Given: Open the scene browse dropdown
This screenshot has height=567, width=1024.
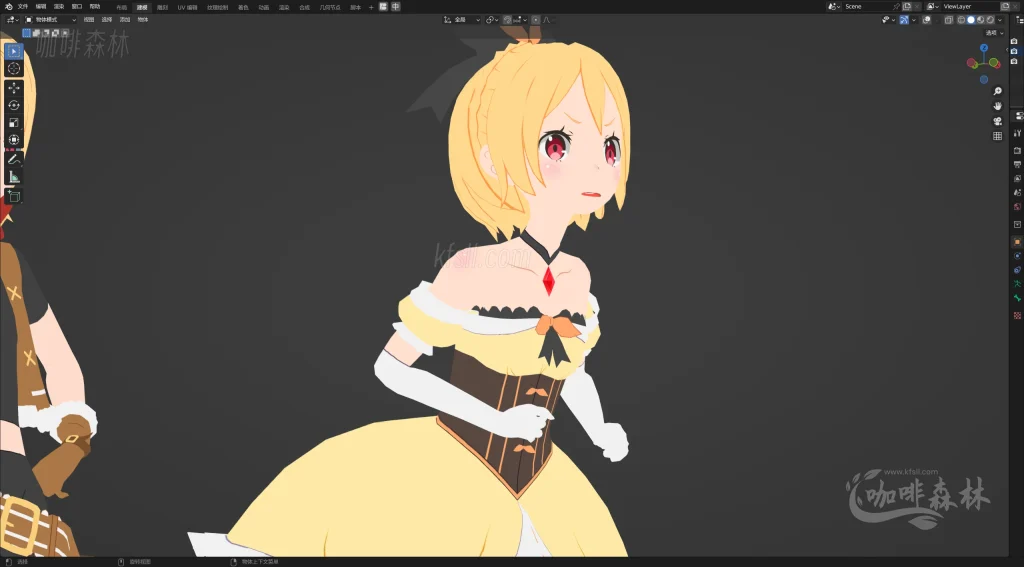Looking at the screenshot, I should 834,7.
